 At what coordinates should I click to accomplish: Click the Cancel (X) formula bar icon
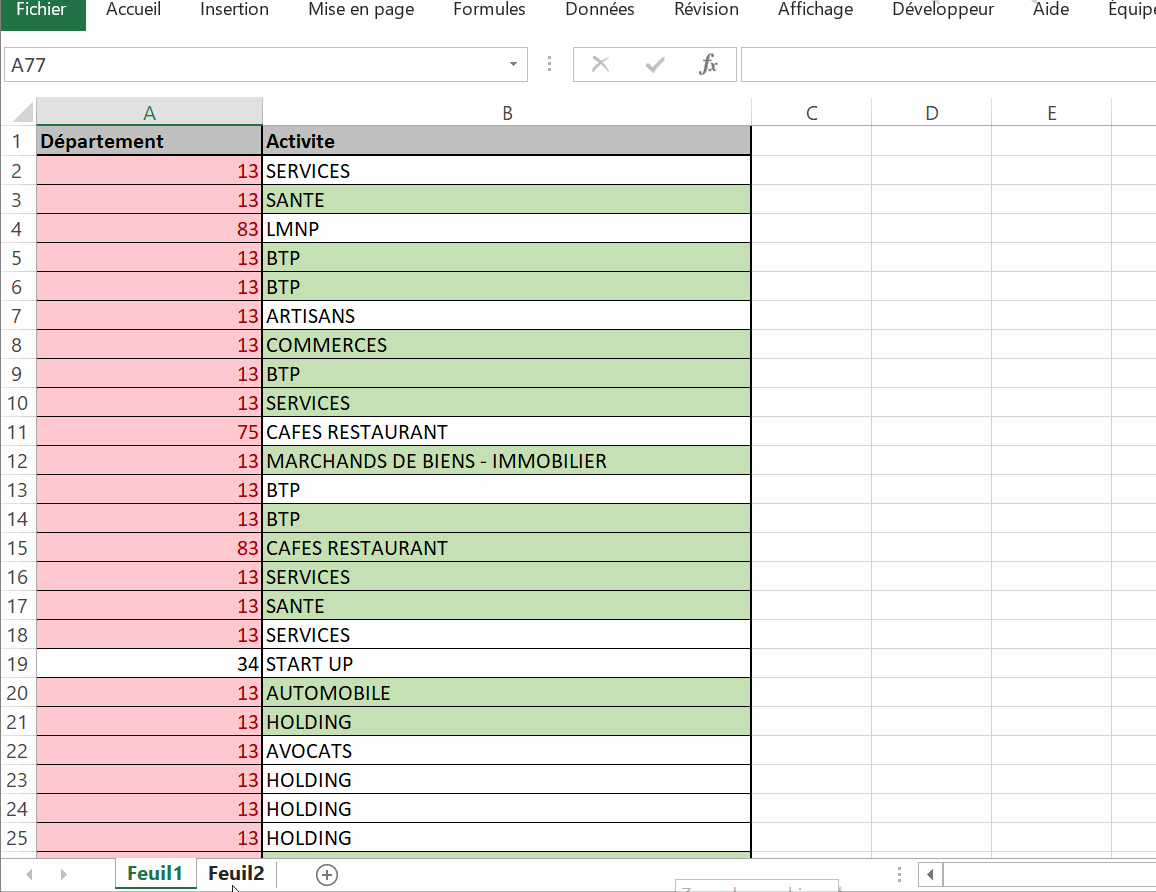point(601,65)
